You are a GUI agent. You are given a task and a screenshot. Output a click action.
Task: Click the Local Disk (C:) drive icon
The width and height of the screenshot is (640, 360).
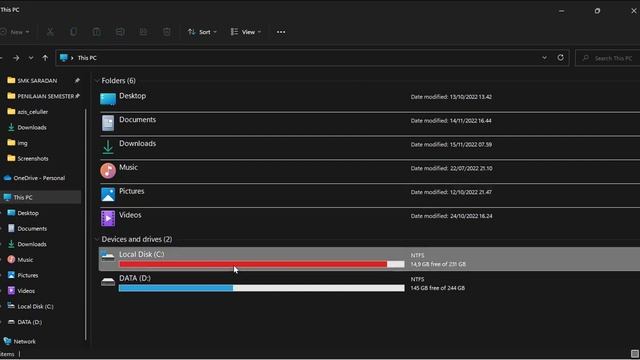click(108, 256)
